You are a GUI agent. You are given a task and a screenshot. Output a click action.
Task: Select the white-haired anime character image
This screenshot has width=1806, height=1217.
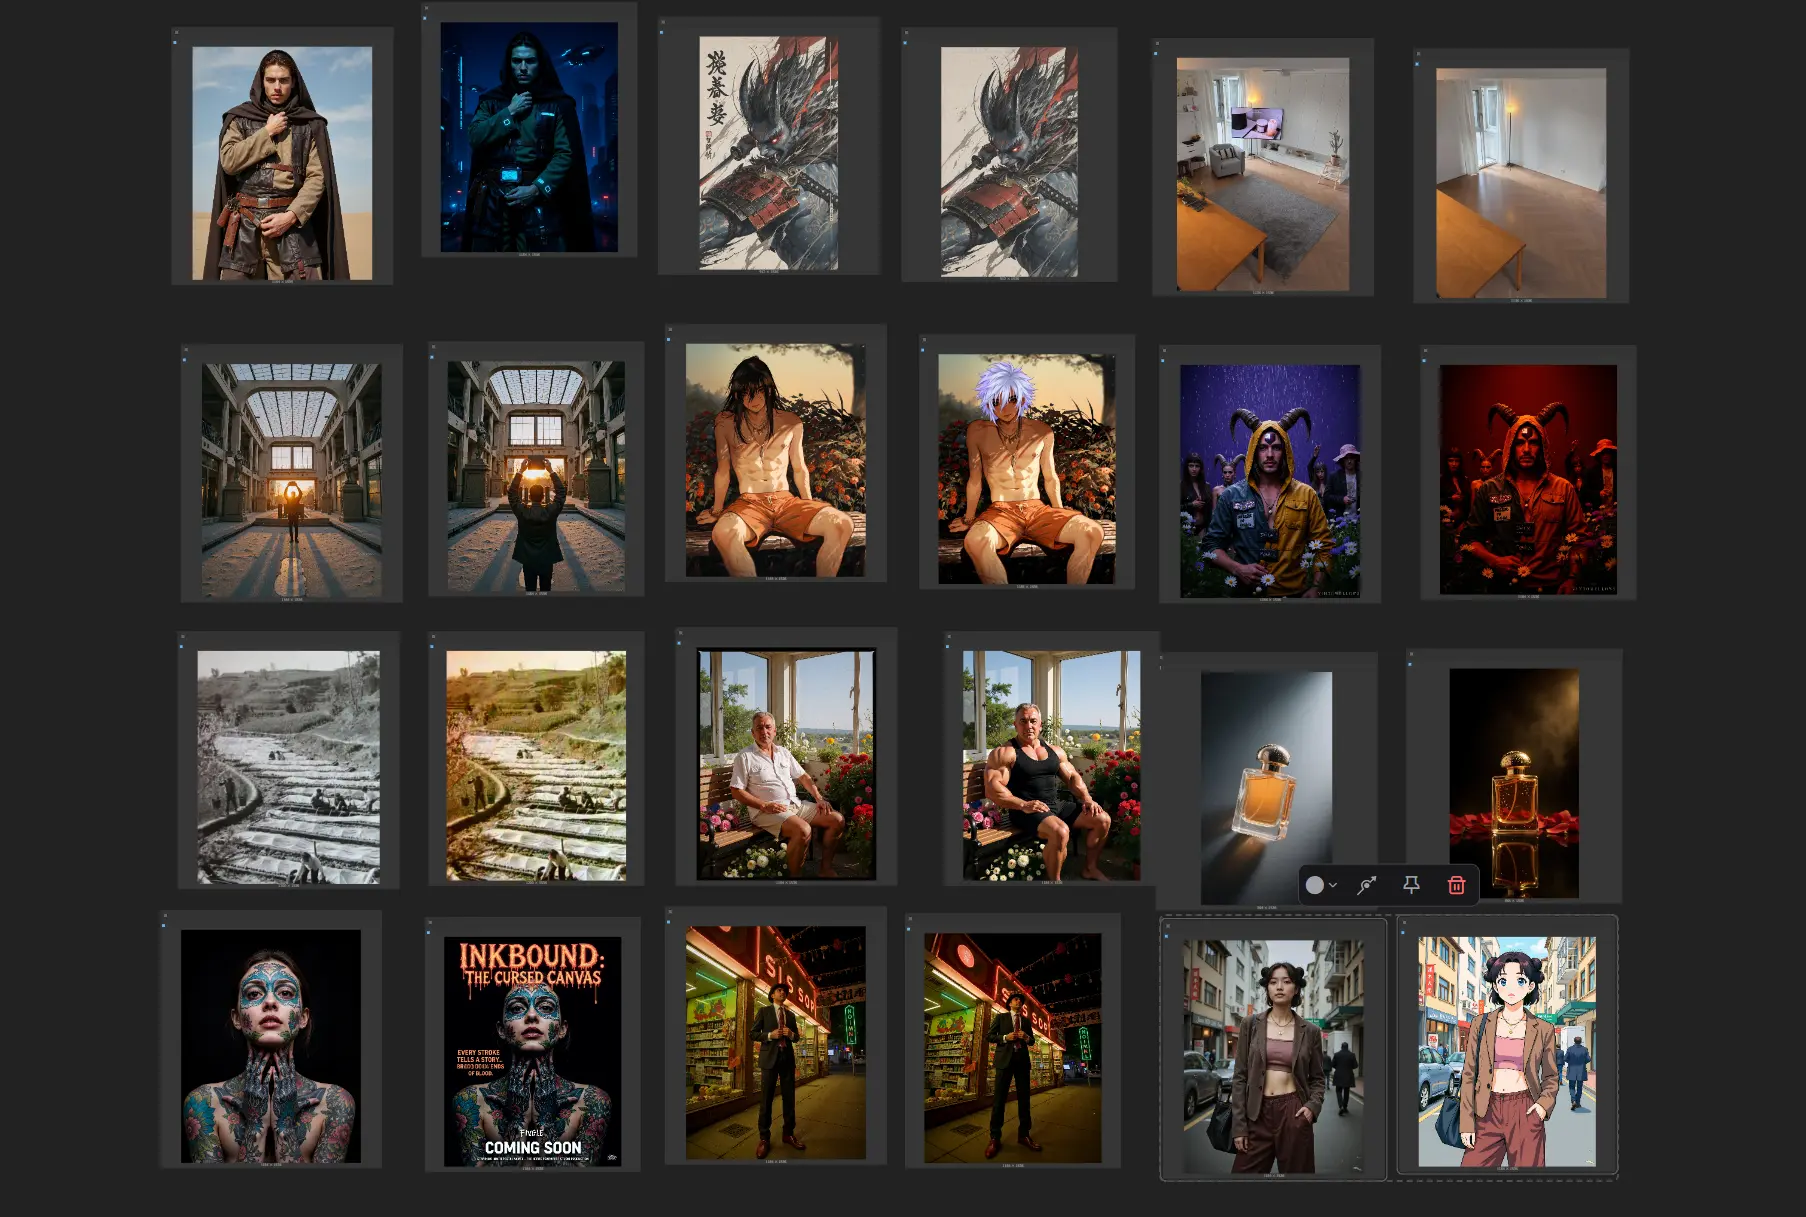1026,469
